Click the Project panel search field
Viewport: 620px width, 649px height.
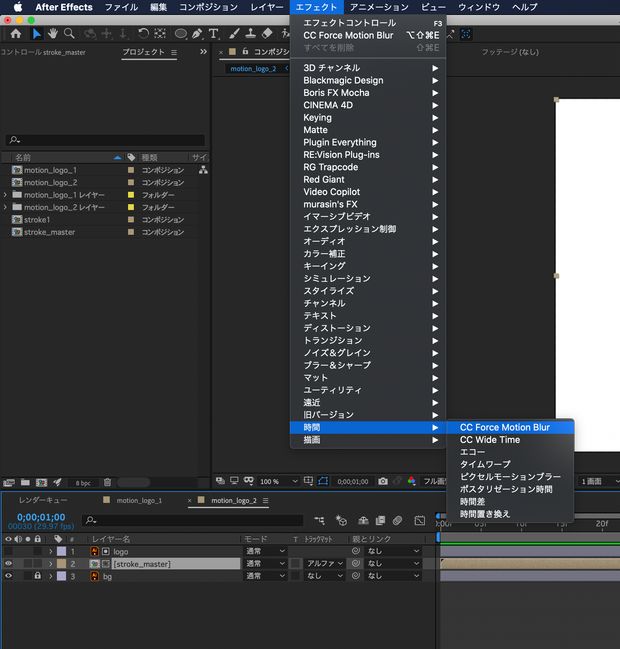click(105, 140)
